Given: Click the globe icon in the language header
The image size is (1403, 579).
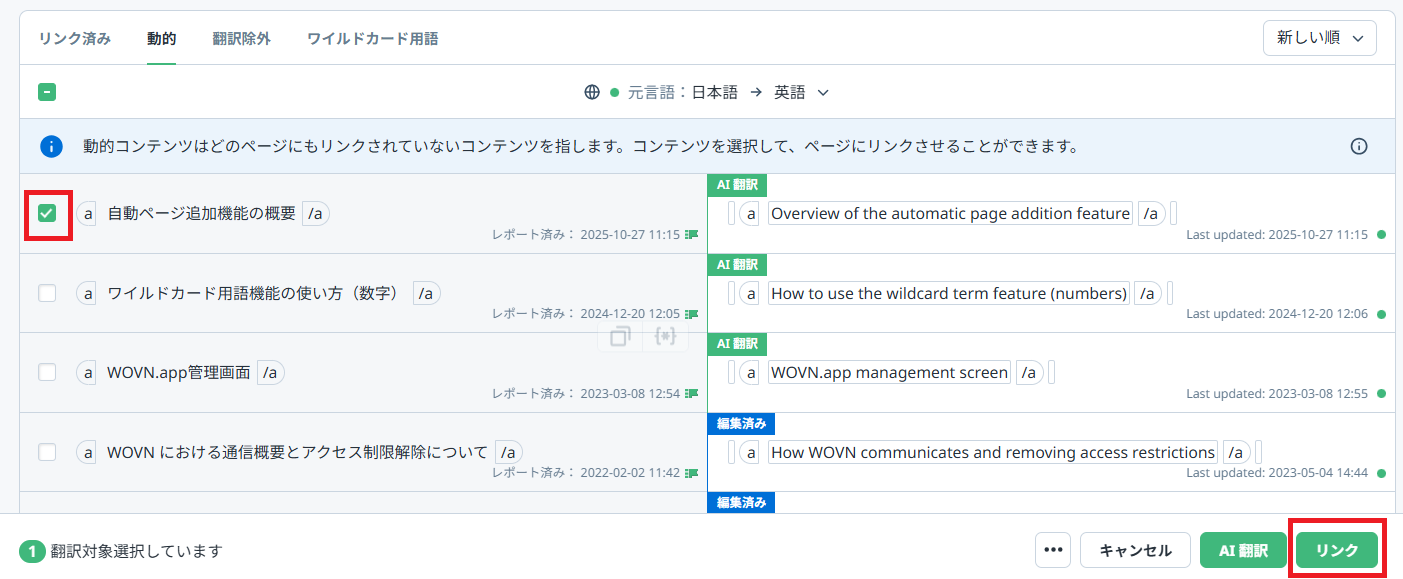Looking at the screenshot, I should click(594, 91).
